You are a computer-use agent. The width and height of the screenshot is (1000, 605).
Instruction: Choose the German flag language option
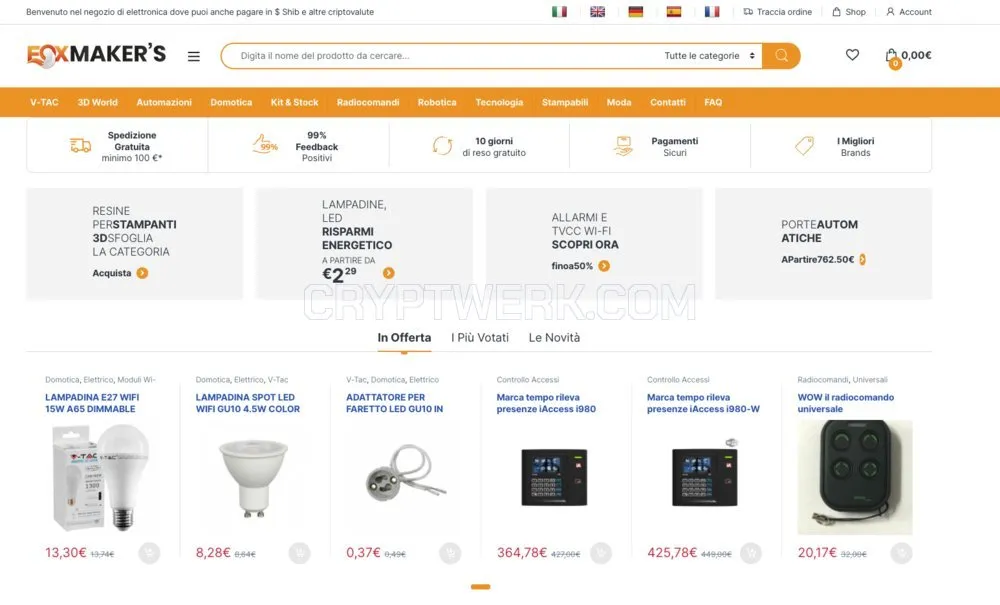[636, 11]
